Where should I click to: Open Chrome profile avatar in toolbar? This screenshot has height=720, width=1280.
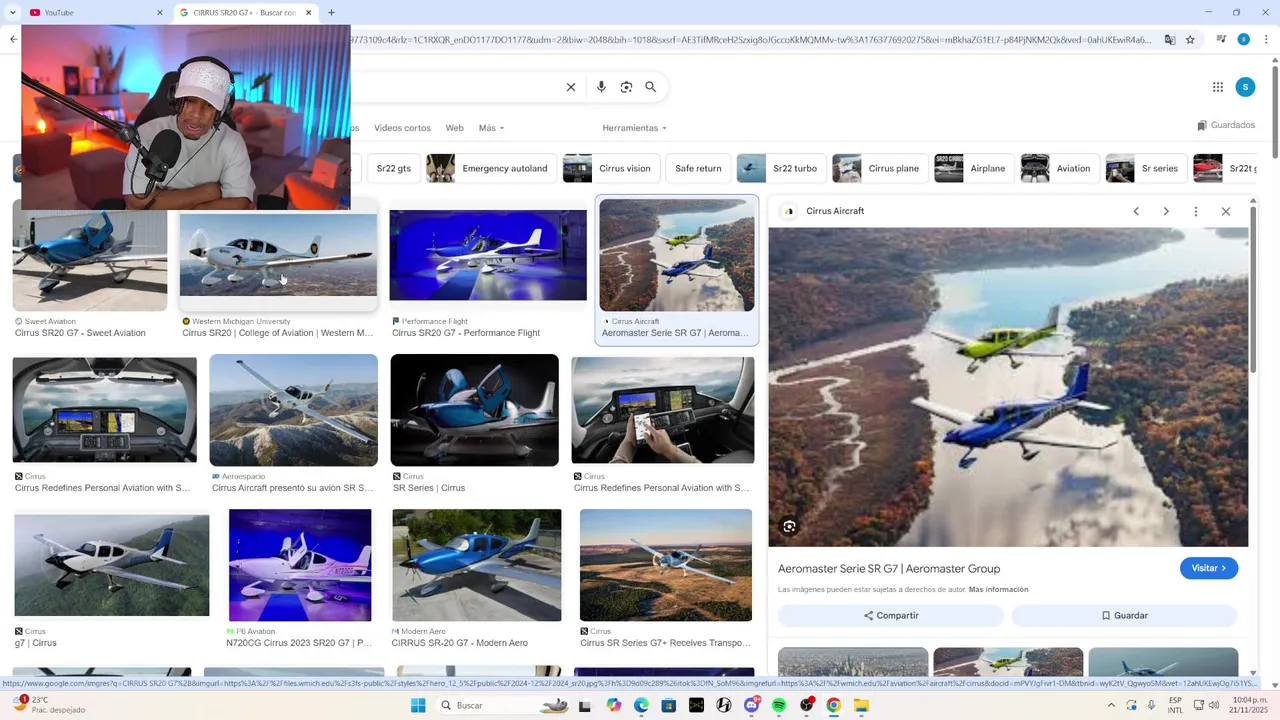coord(1243,40)
